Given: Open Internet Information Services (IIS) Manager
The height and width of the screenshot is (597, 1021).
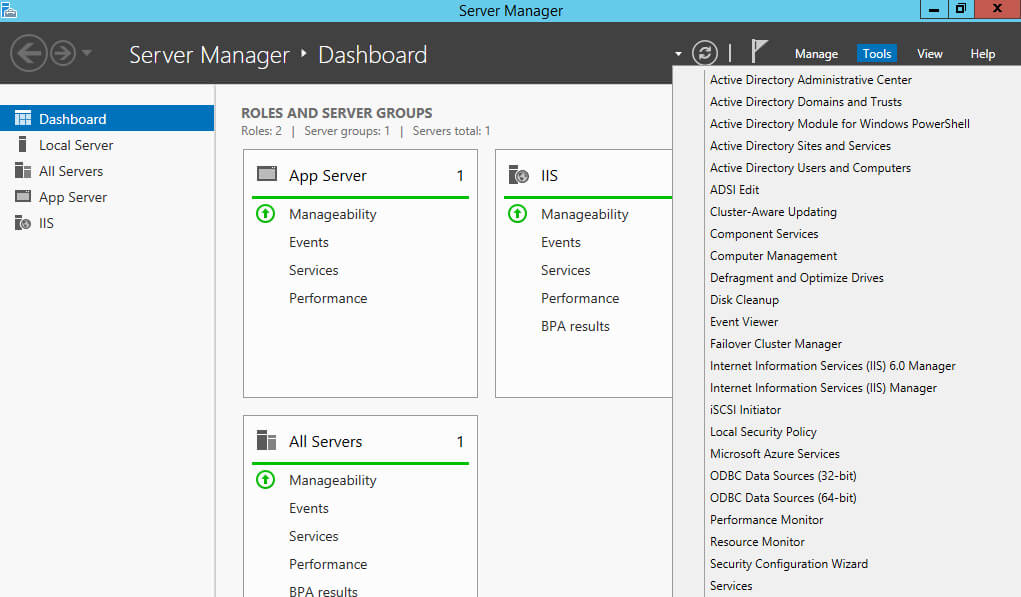Looking at the screenshot, I should pyautogui.click(x=823, y=388).
